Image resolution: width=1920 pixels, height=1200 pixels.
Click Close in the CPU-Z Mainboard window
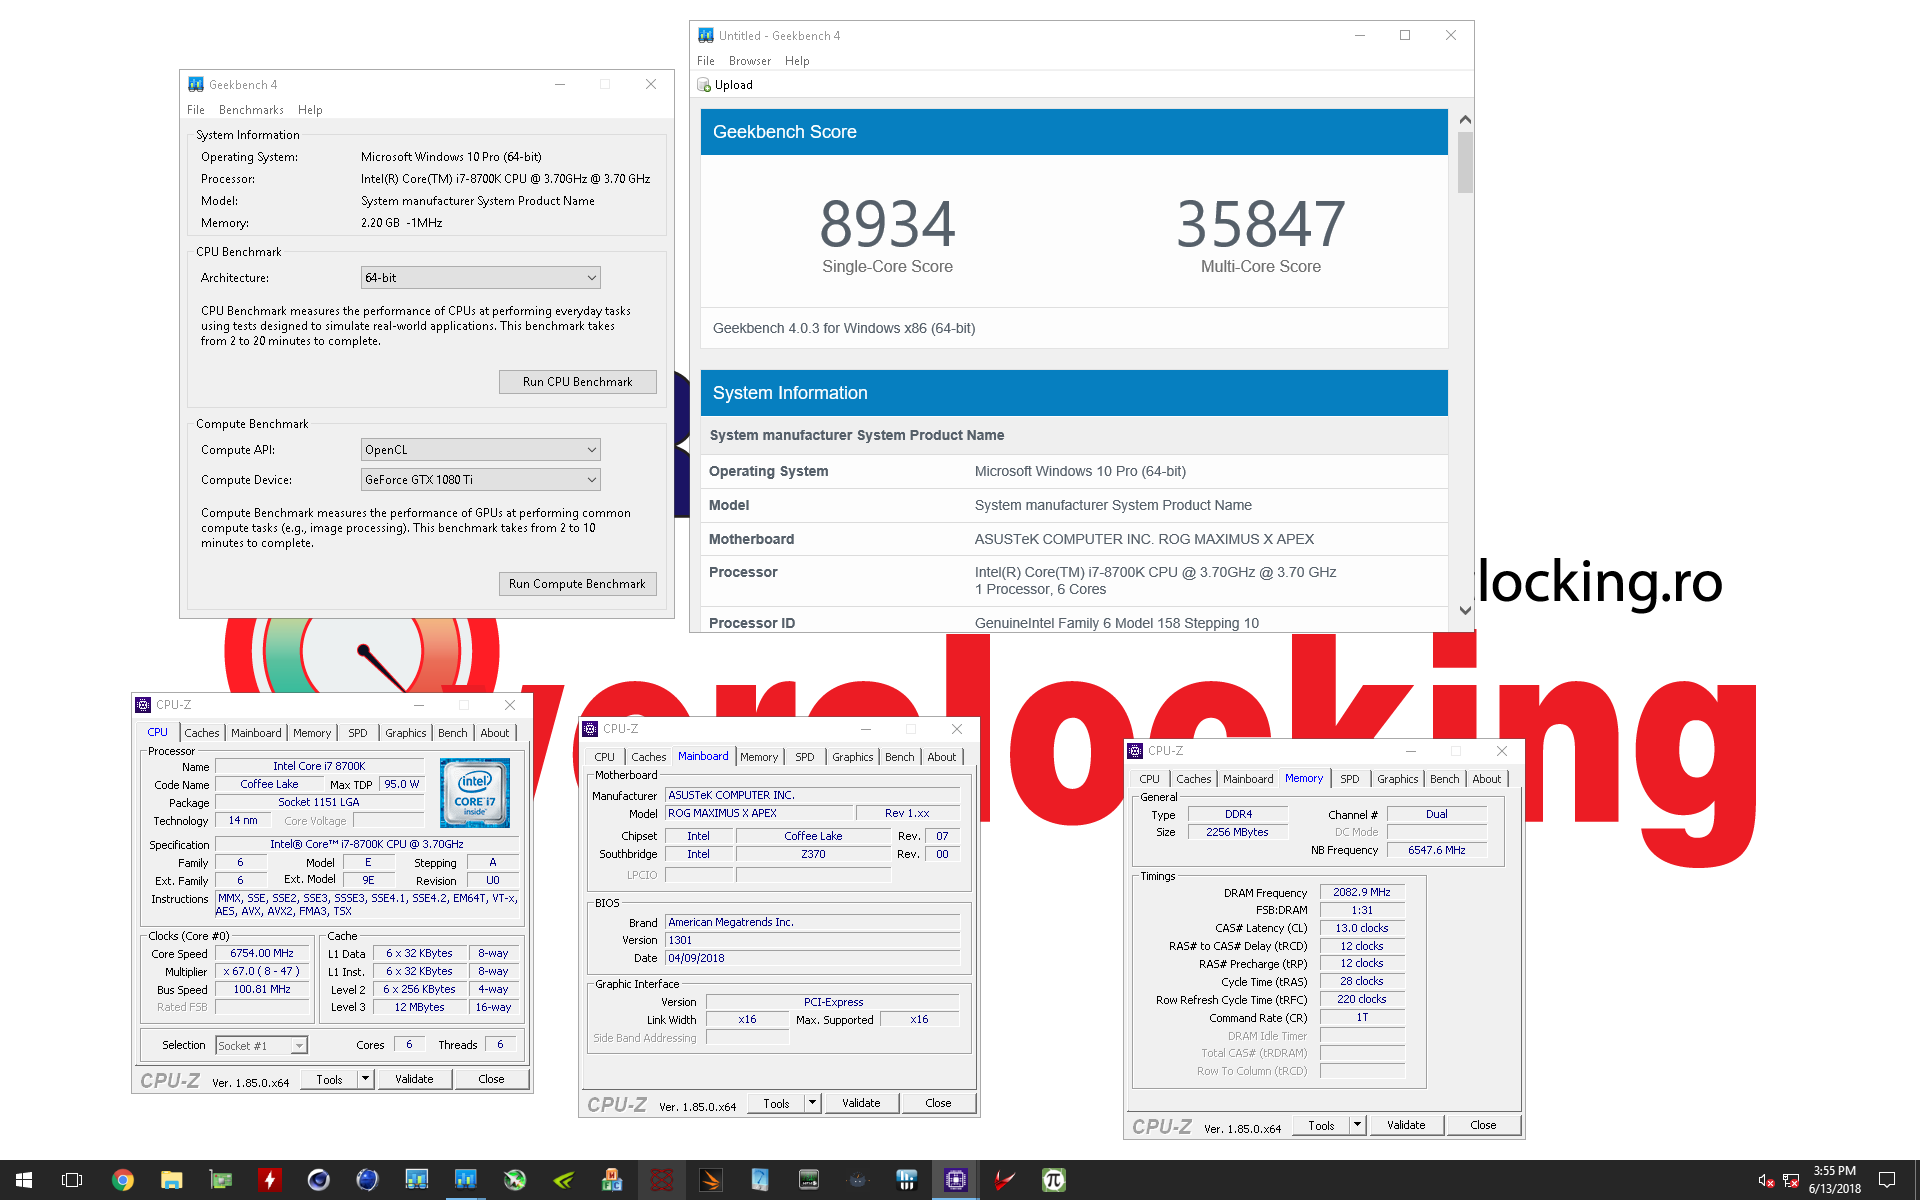coord(938,1103)
